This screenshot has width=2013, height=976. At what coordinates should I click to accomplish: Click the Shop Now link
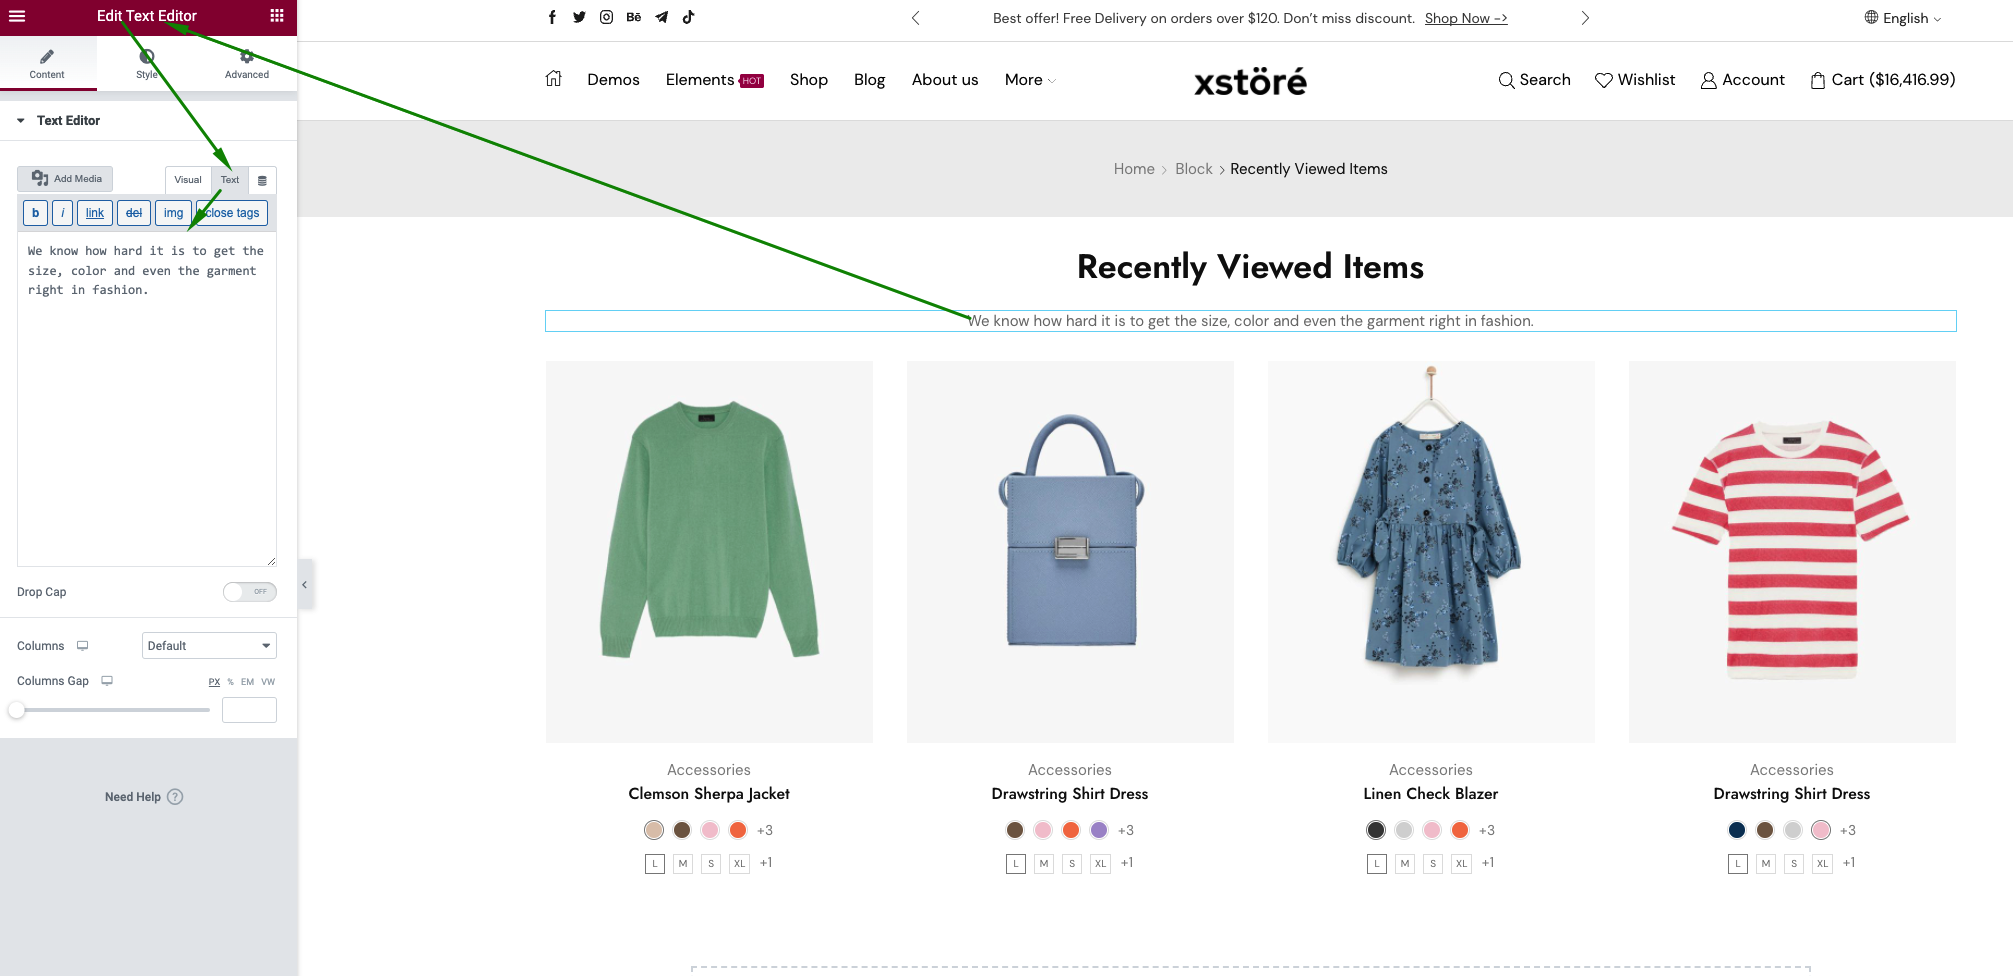[x=1466, y=18]
